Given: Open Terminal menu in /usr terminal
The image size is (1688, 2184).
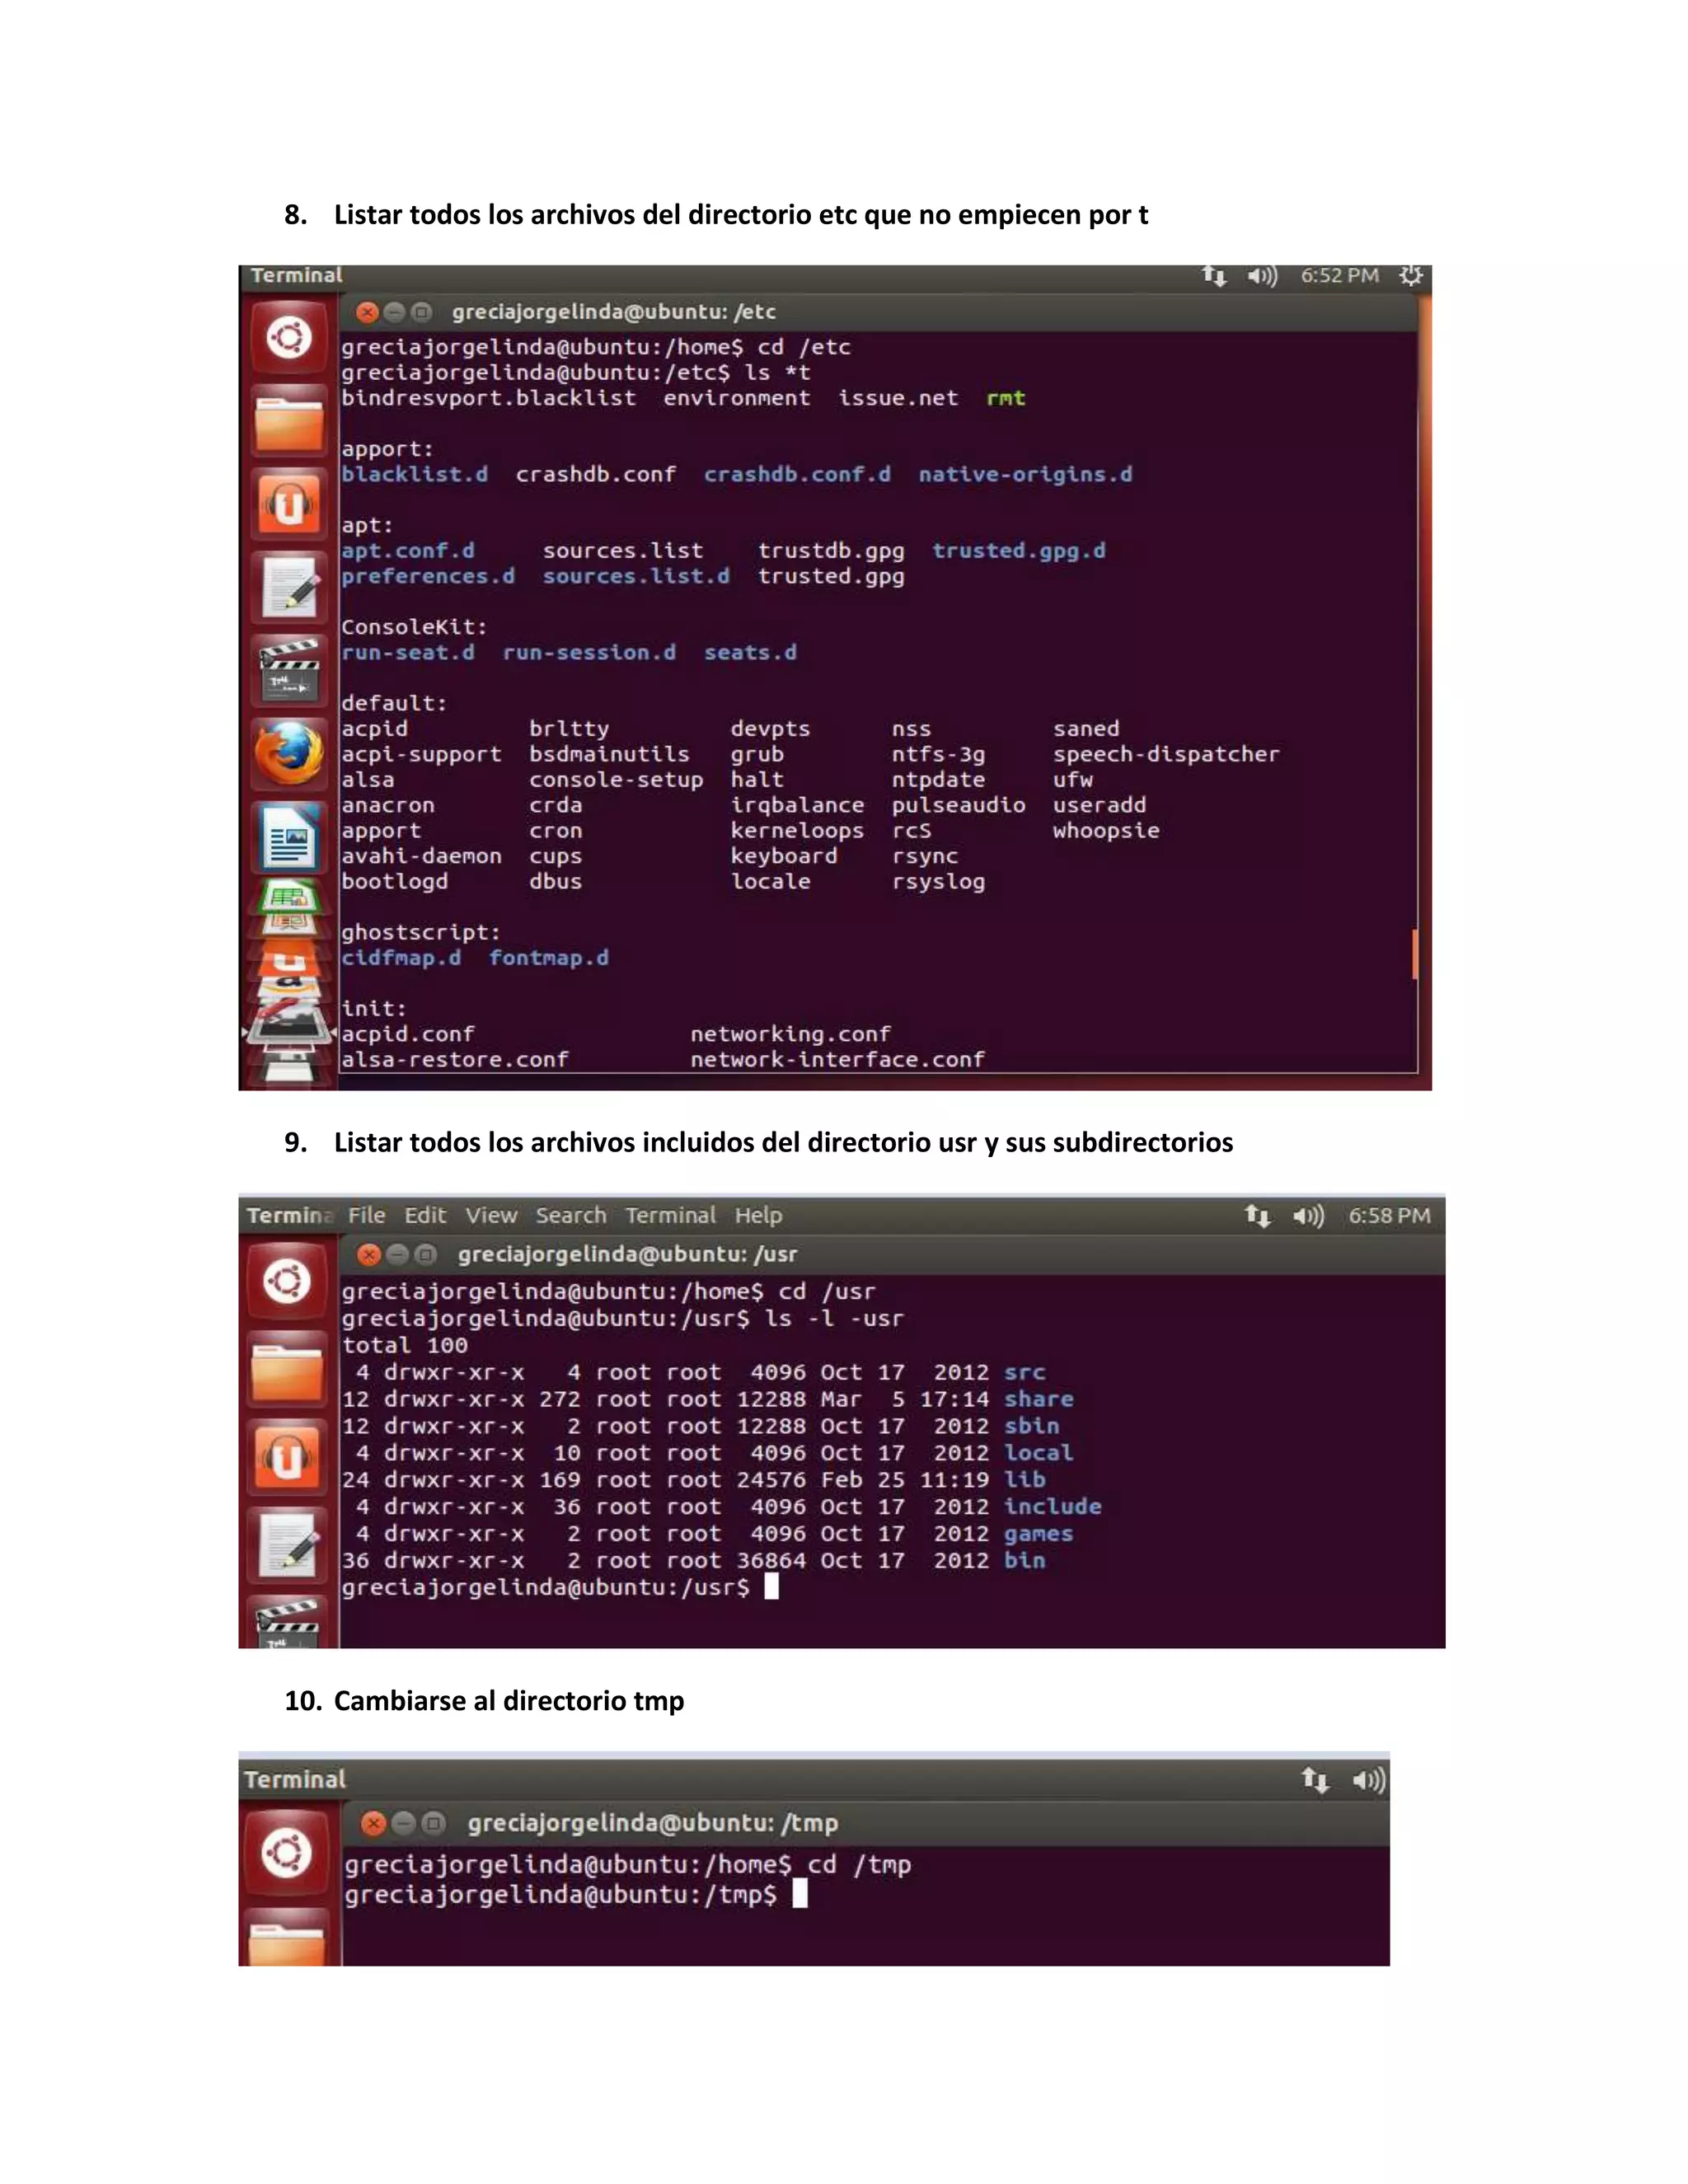Looking at the screenshot, I should (671, 1215).
